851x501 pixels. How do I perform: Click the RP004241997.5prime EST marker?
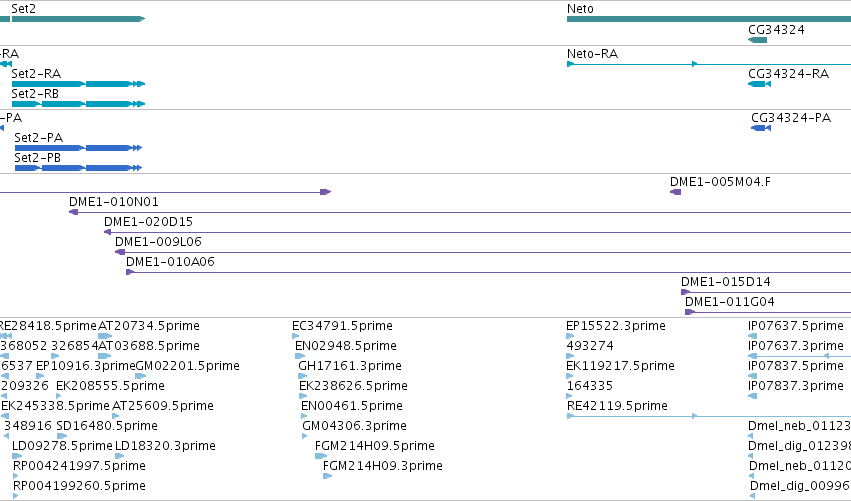pyautogui.click(x=16, y=476)
